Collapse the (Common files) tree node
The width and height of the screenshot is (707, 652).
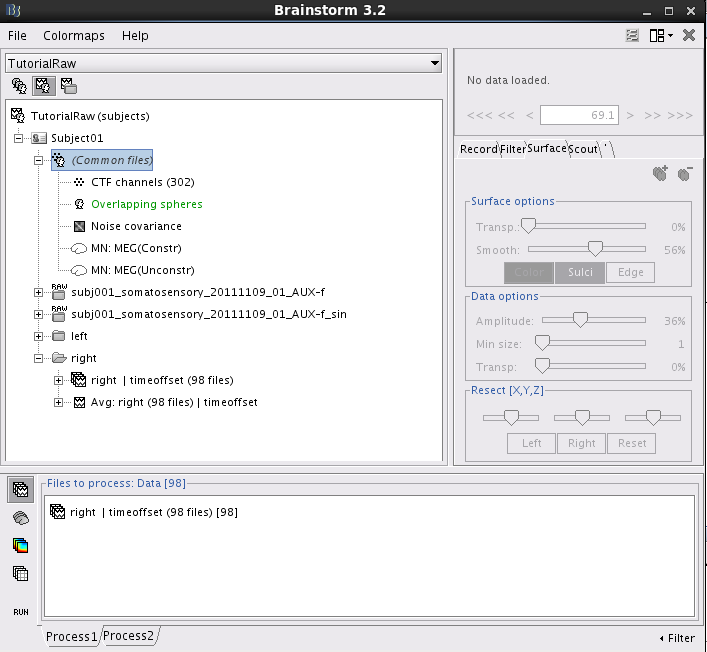(x=39, y=160)
